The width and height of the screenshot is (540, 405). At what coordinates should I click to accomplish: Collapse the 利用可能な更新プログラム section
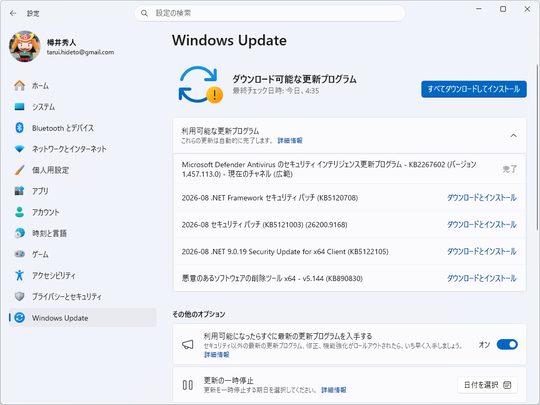click(513, 135)
